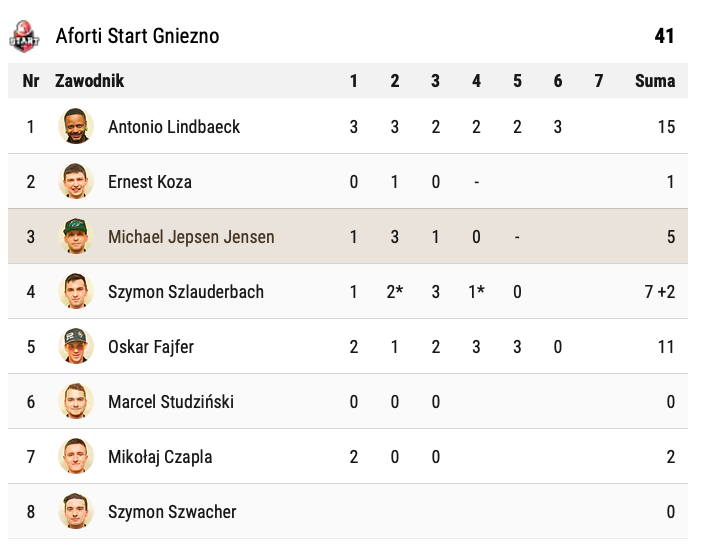Viewport: 701px width, 556px height.
Task: Click the Zawodnik column header
Action: tap(90, 81)
